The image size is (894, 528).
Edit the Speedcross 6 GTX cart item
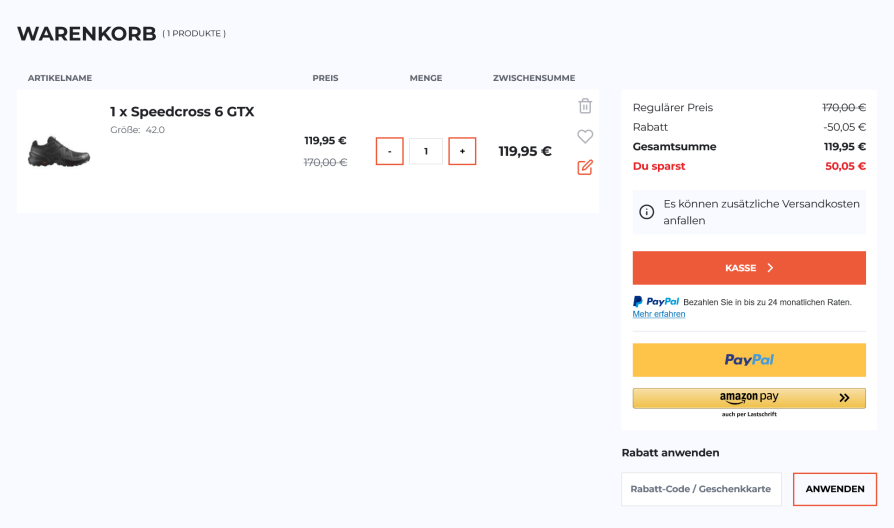pos(585,167)
